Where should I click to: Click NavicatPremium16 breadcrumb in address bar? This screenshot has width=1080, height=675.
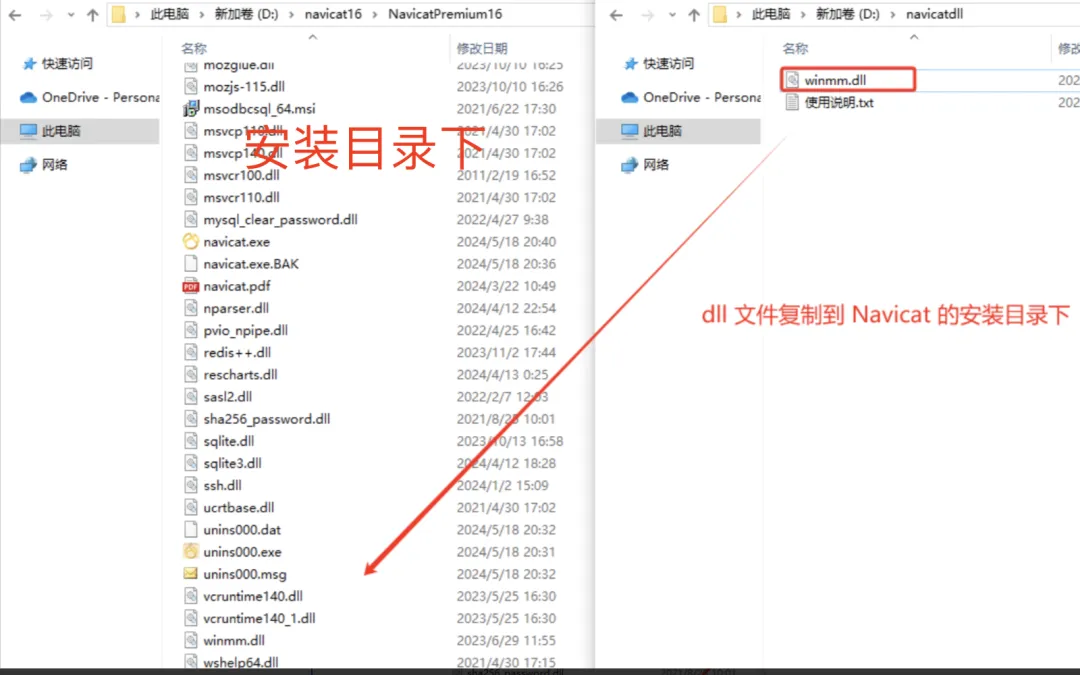click(445, 14)
